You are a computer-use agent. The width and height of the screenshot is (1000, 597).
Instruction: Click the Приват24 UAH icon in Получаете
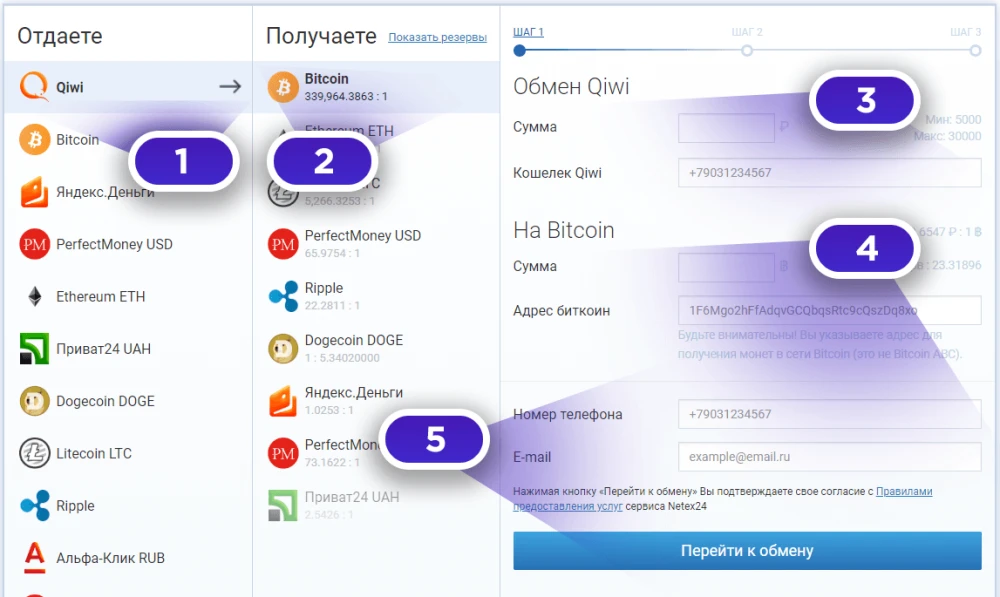(283, 505)
